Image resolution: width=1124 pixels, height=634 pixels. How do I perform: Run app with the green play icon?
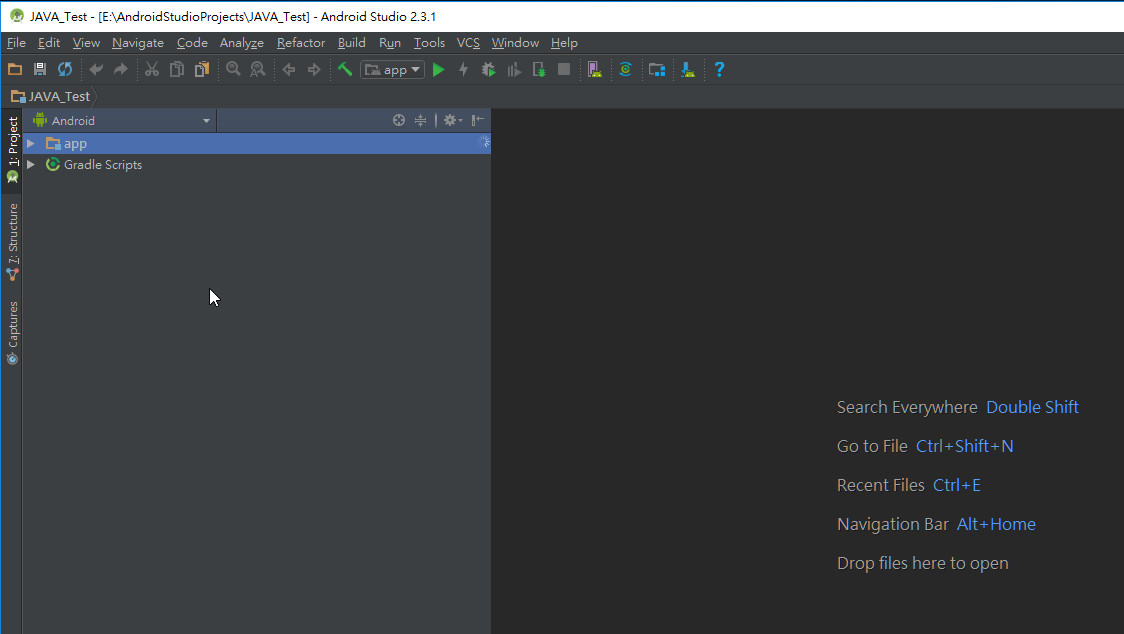point(439,70)
